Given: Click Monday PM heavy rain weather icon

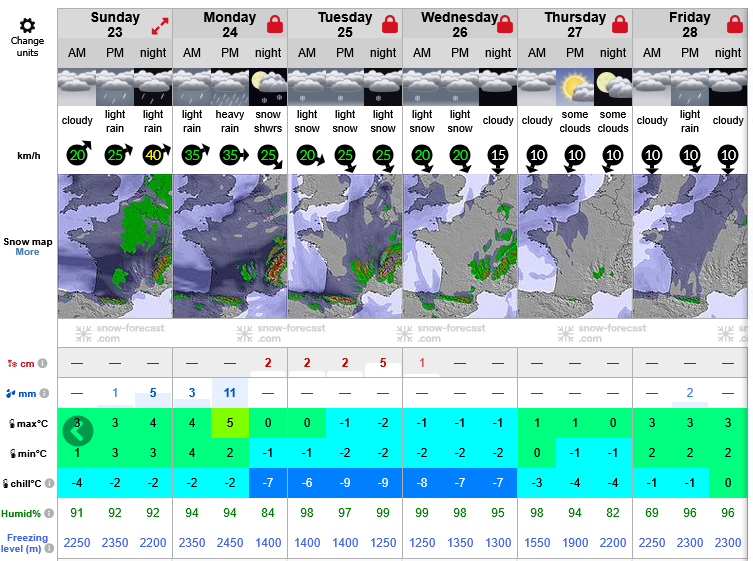Looking at the screenshot, I should pyautogui.click(x=230, y=87).
